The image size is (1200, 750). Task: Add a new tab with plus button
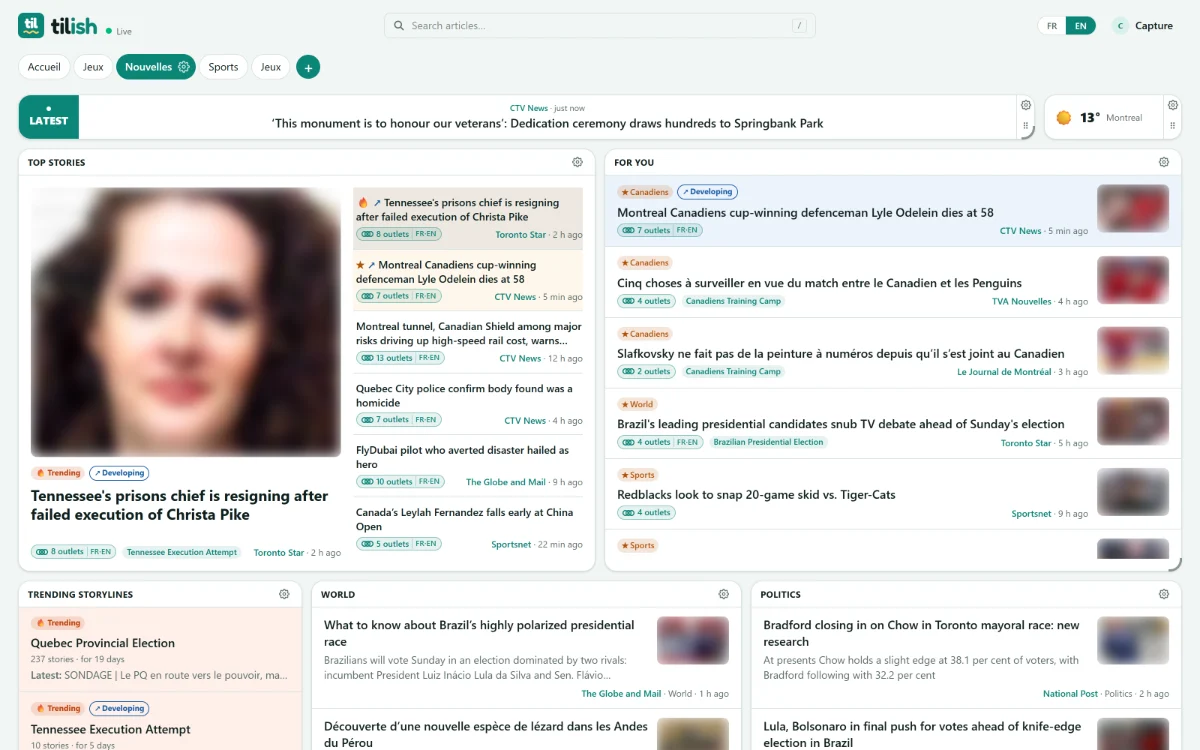(308, 67)
